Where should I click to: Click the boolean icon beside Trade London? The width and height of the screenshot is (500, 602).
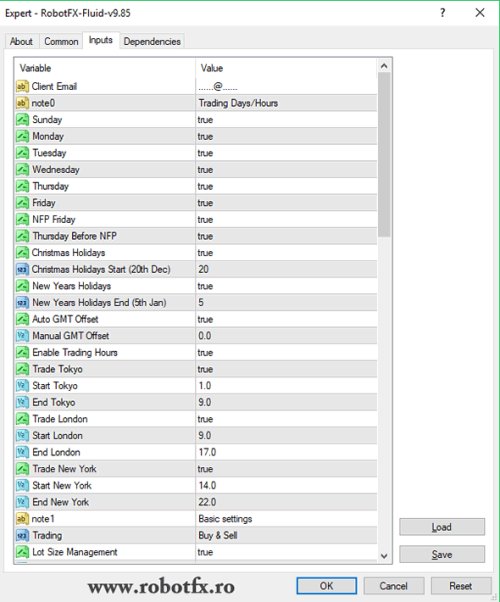pos(22,419)
